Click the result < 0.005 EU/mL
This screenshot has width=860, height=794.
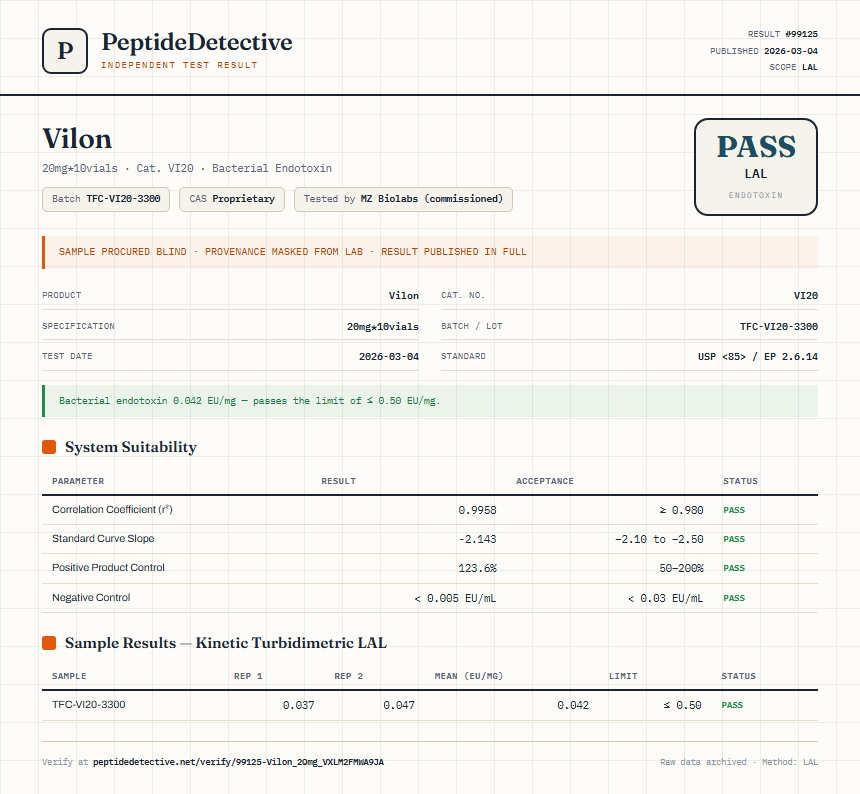pyautogui.click(x=455, y=598)
